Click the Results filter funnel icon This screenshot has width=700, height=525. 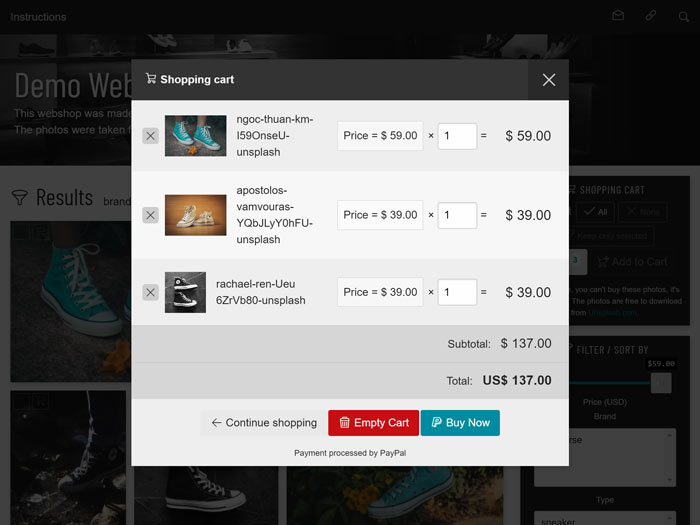[20, 197]
